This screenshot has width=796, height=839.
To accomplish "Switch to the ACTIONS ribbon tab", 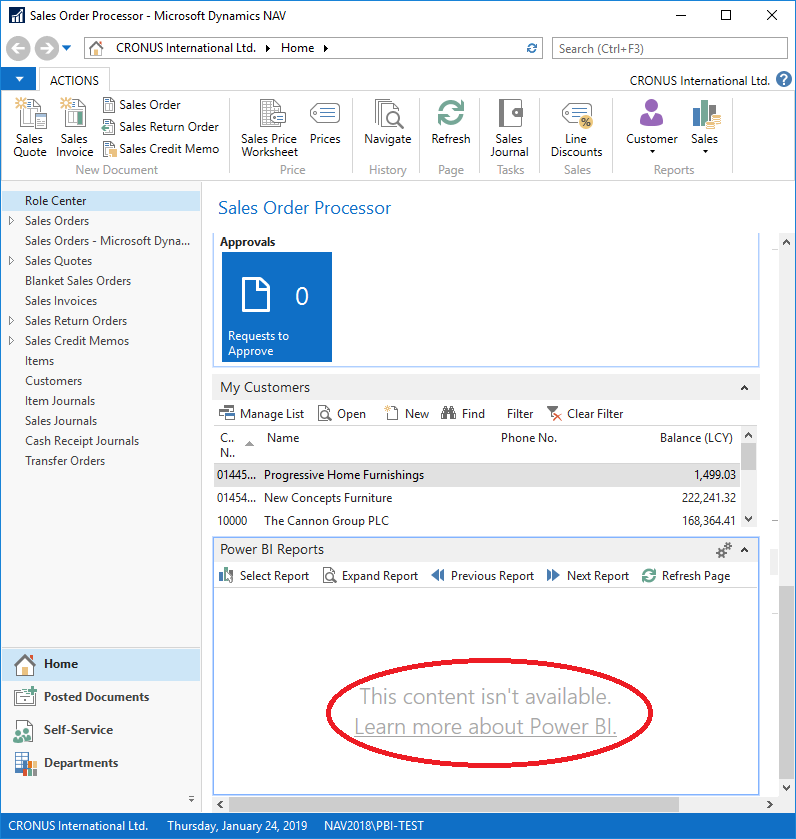I will point(74,80).
